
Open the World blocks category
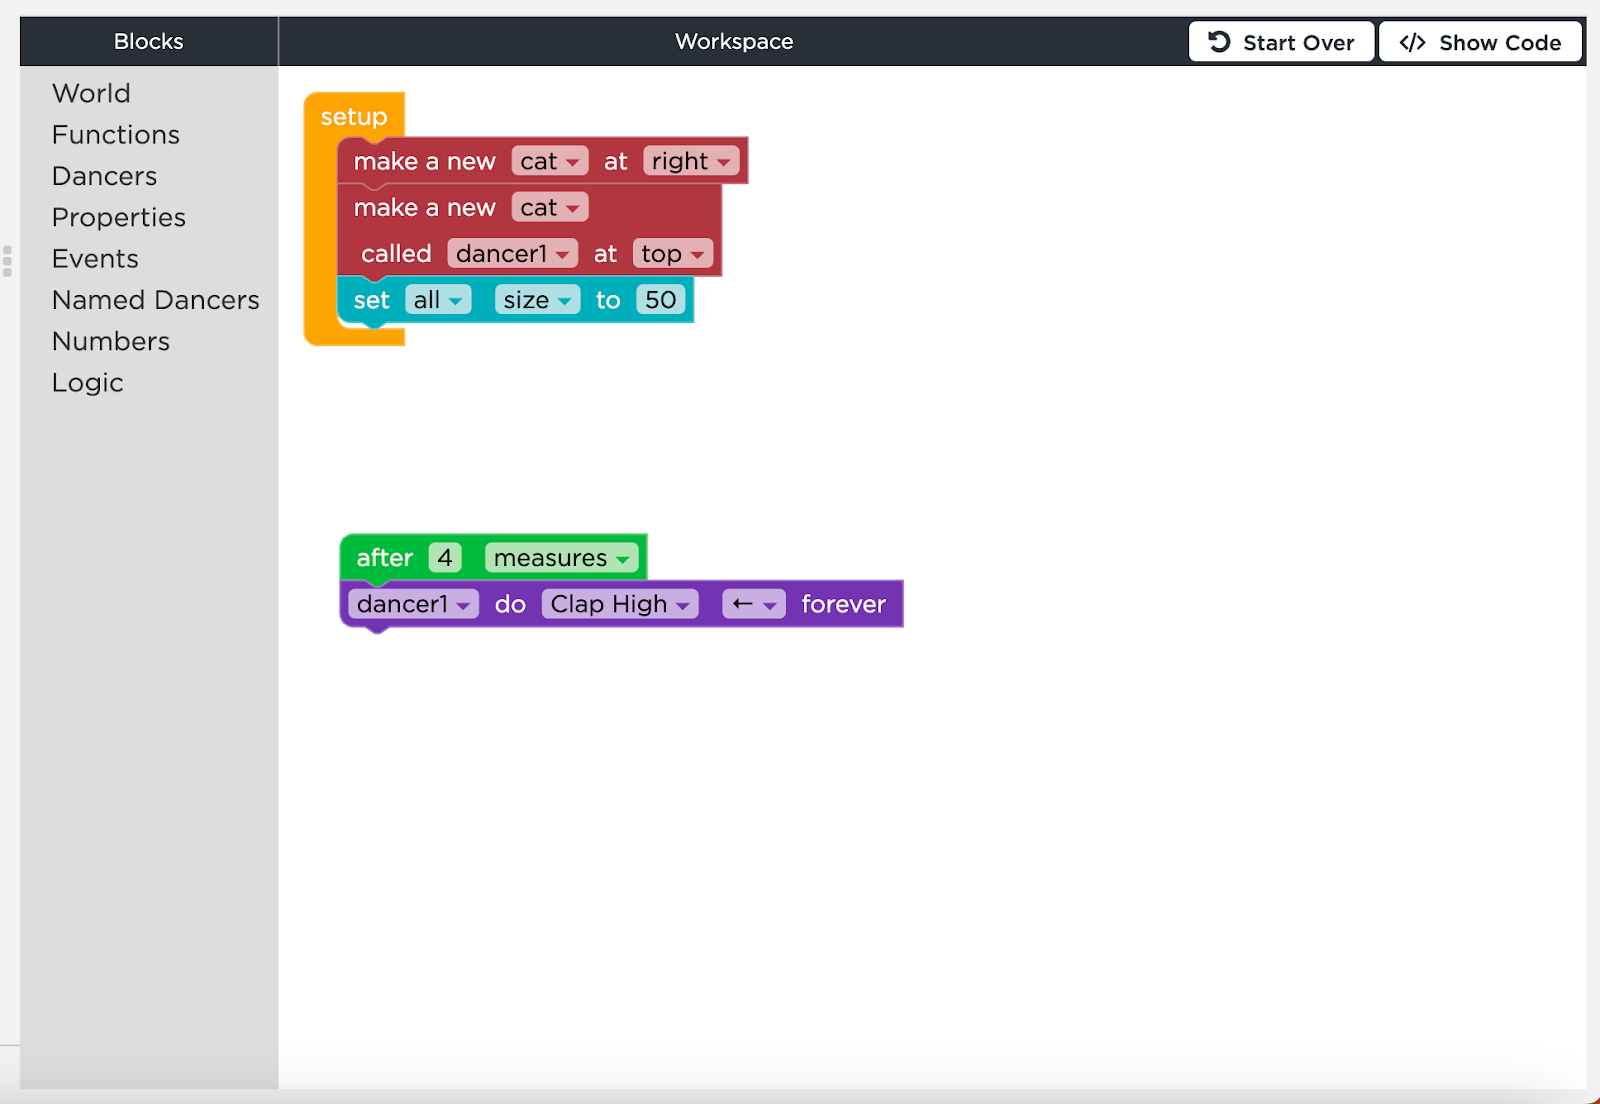pyautogui.click(x=91, y=93)
